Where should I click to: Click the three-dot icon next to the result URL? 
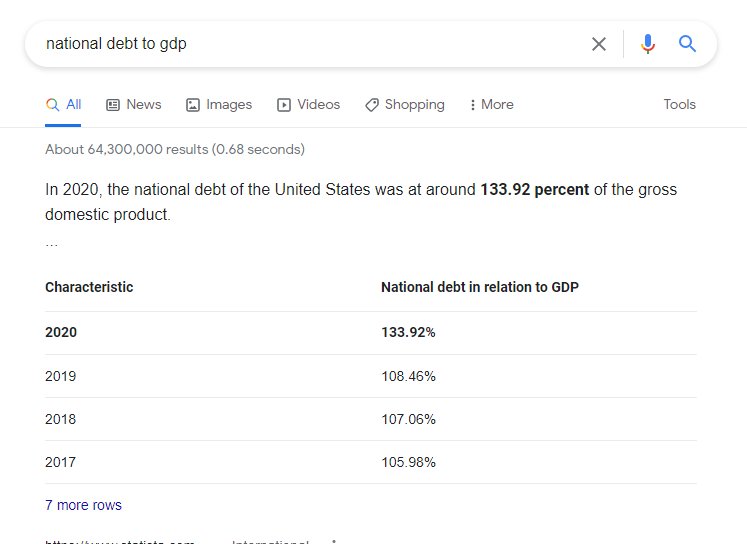334,541
